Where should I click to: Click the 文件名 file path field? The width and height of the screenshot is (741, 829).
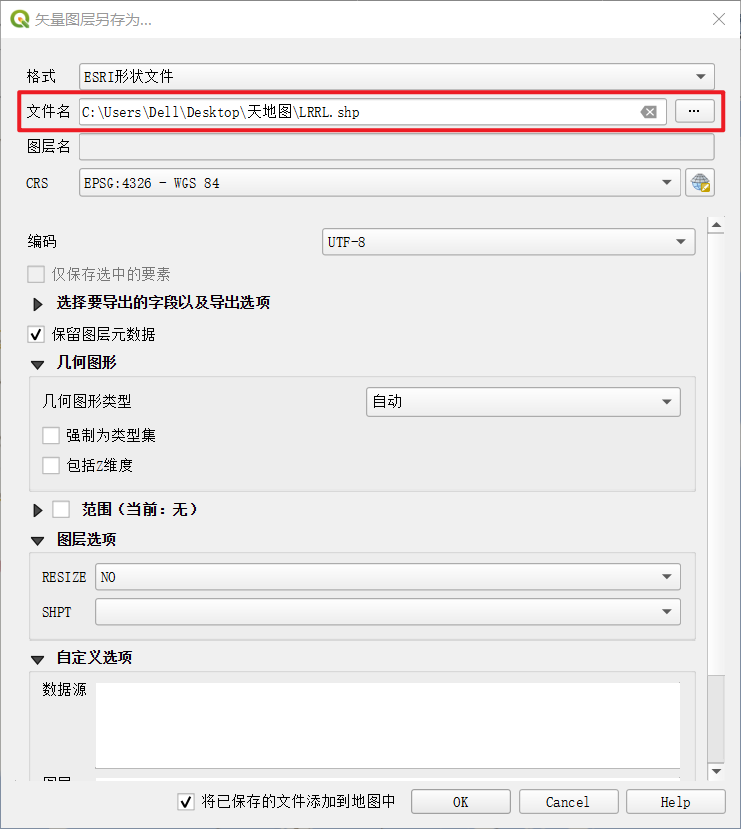click(373, 112)
